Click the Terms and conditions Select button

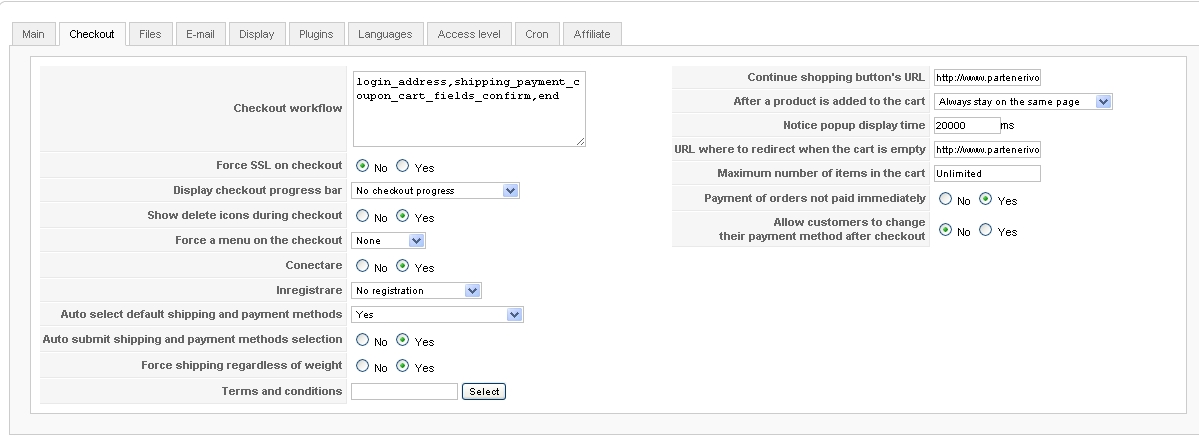pos(484,392)
